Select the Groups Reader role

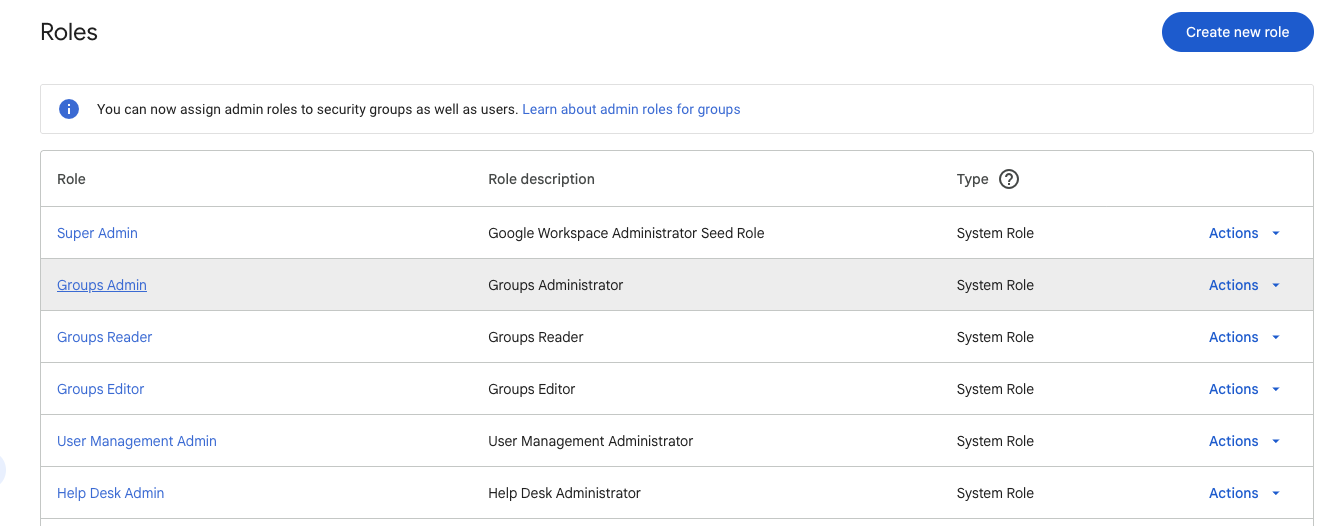pos(105,337)
